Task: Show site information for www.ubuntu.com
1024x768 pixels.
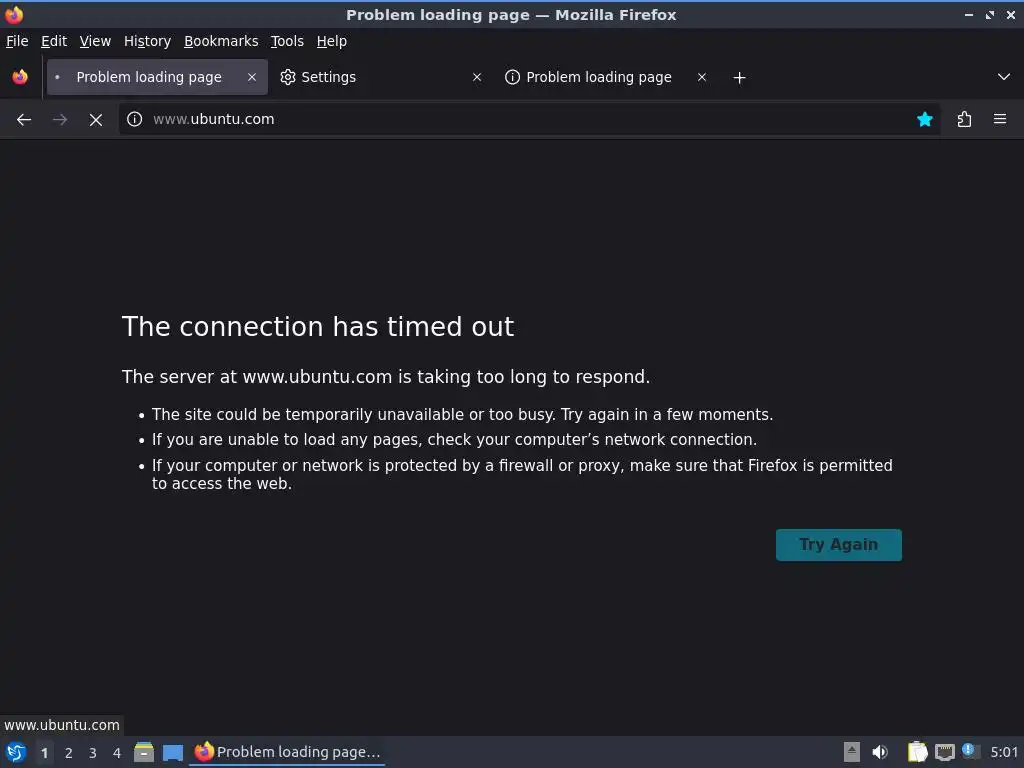Action: click(x=135, y=119)
